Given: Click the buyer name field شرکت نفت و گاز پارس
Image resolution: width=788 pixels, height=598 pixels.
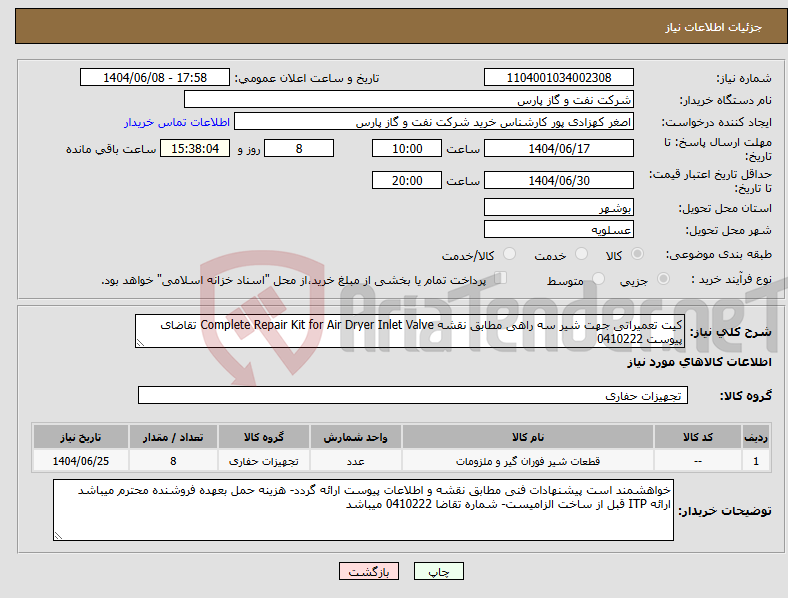Looking at the screenshot, I should click(409, 99).
